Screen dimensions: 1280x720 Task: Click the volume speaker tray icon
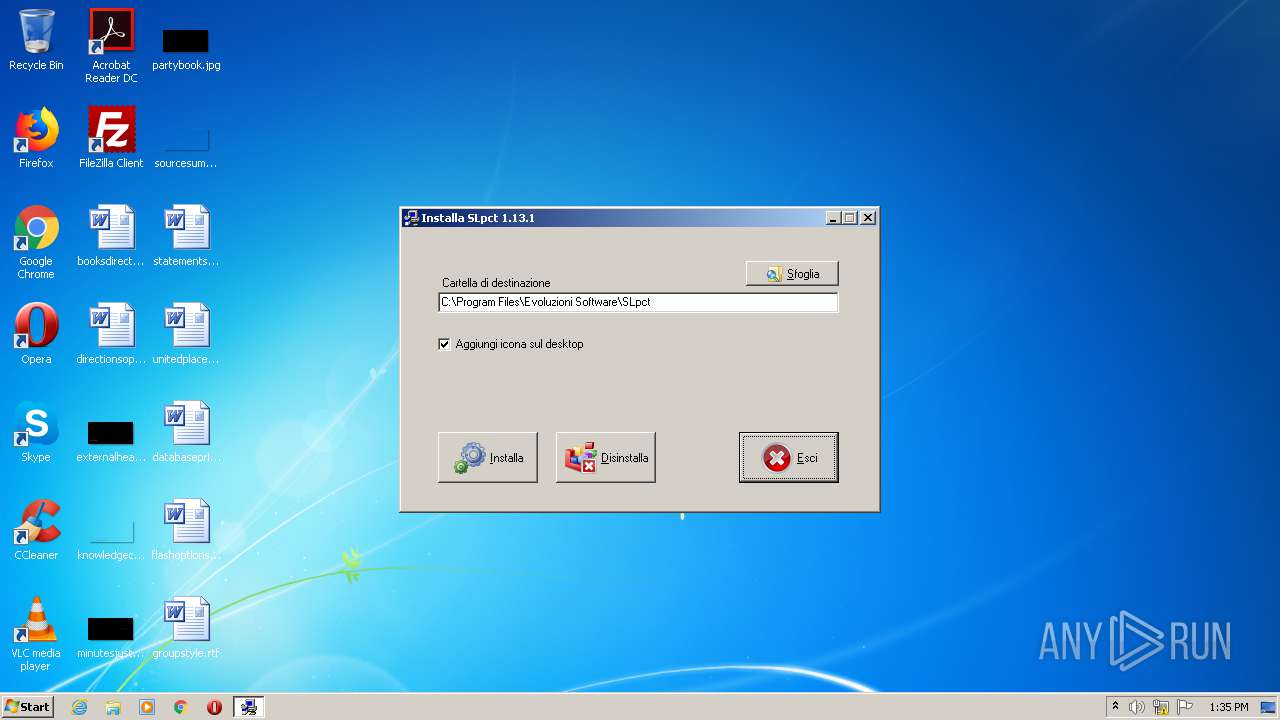(1137, 707)
